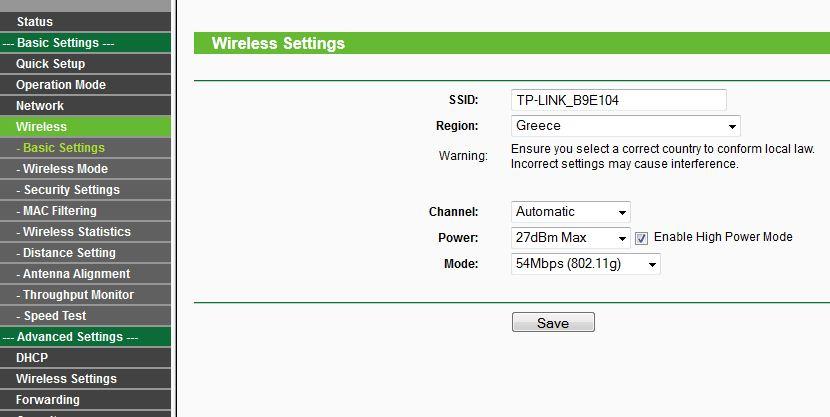Open the Throughput Monitor page
Image resolution: width=830 pixels, height=417 pixels.
point(85,295)
